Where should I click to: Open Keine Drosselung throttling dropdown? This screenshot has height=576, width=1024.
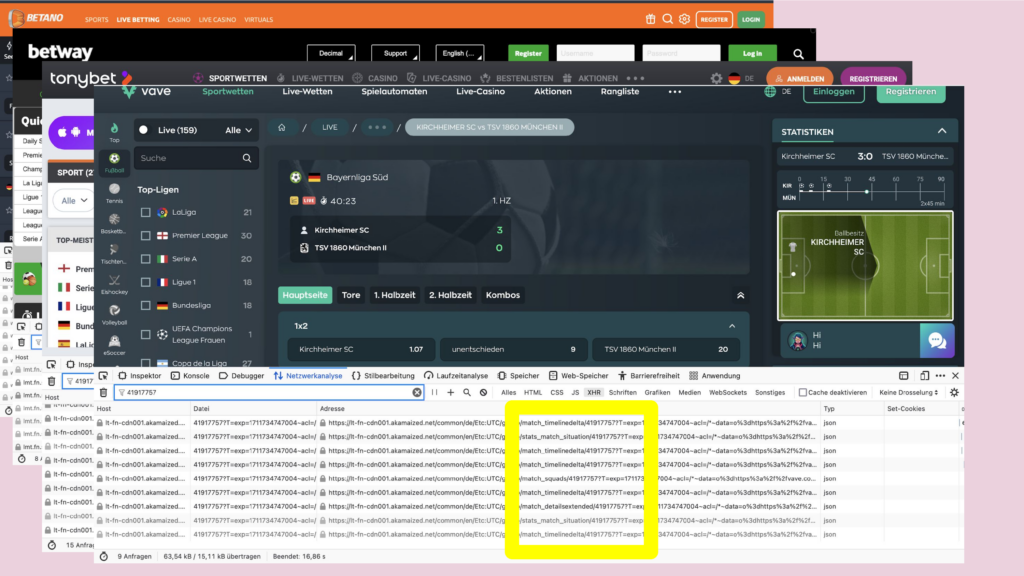pos(908,392)
